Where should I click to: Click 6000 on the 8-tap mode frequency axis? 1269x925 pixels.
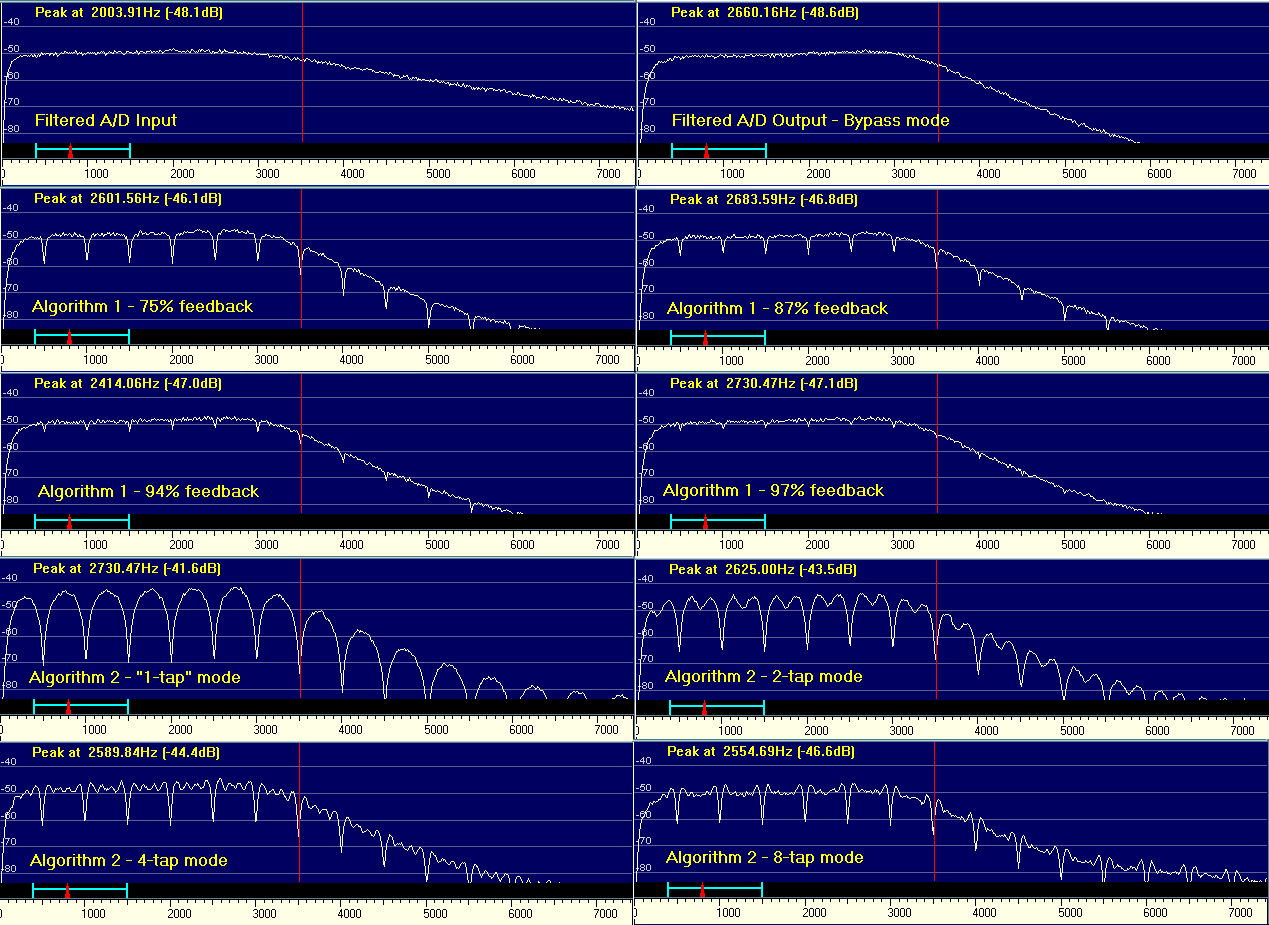click(x=1155, y=913)
